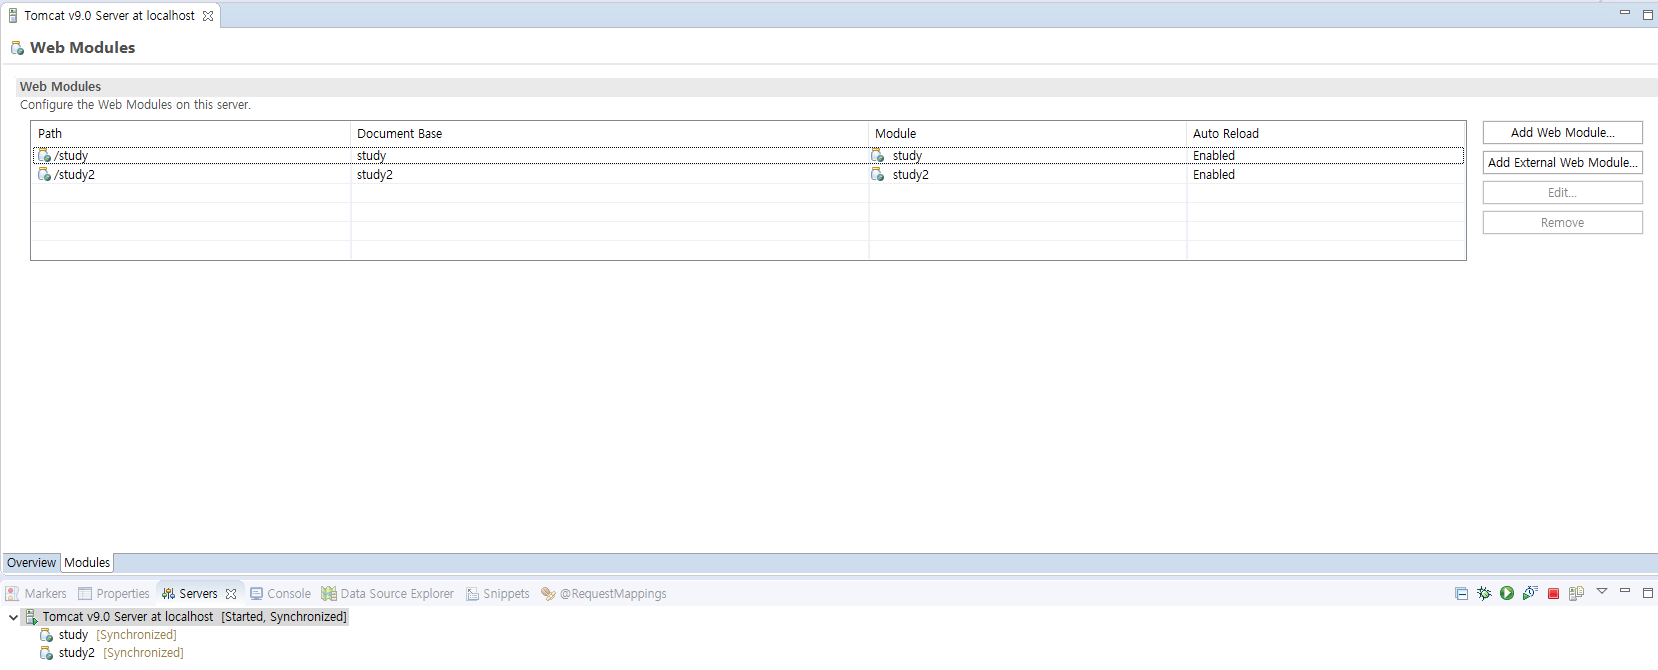
Task: Click the Edit... button
Action: (1562, 192)
